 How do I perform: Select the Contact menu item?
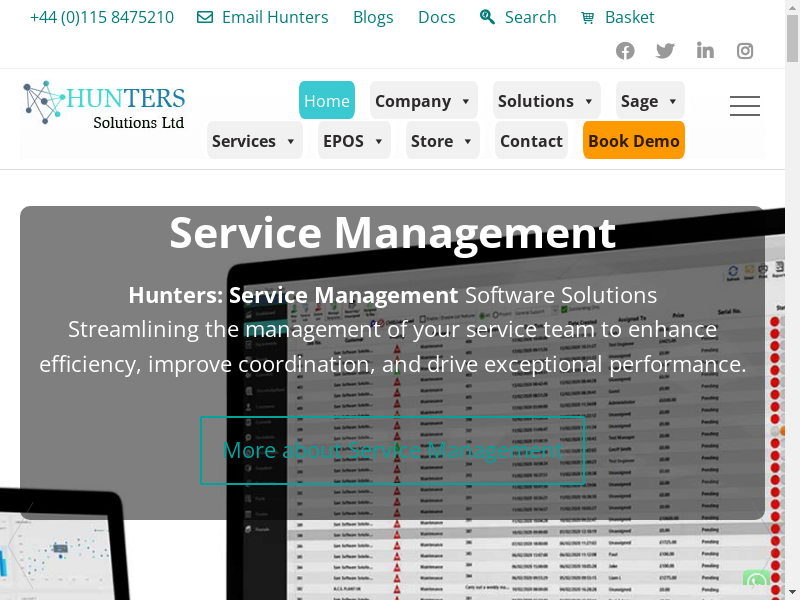point(531,141)
